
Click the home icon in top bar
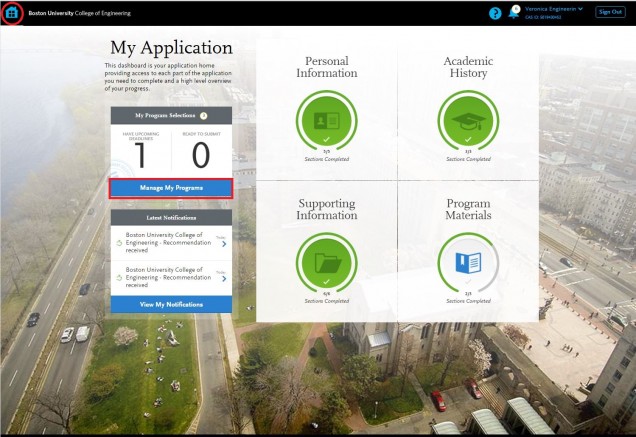coord(12,13)
